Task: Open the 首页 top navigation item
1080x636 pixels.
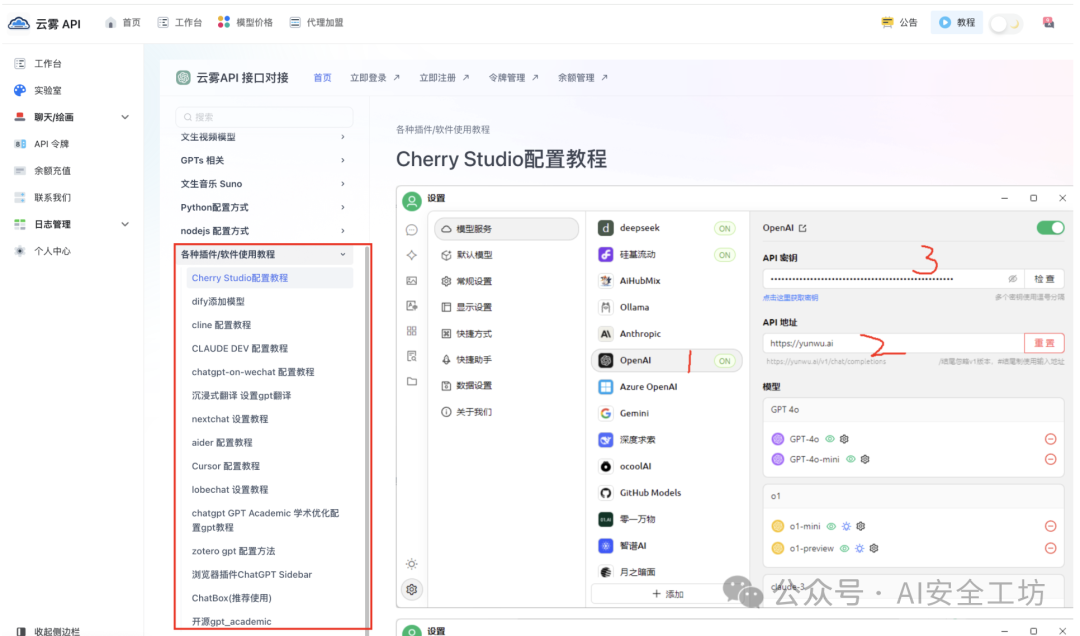Action: (x=123, y=23)
